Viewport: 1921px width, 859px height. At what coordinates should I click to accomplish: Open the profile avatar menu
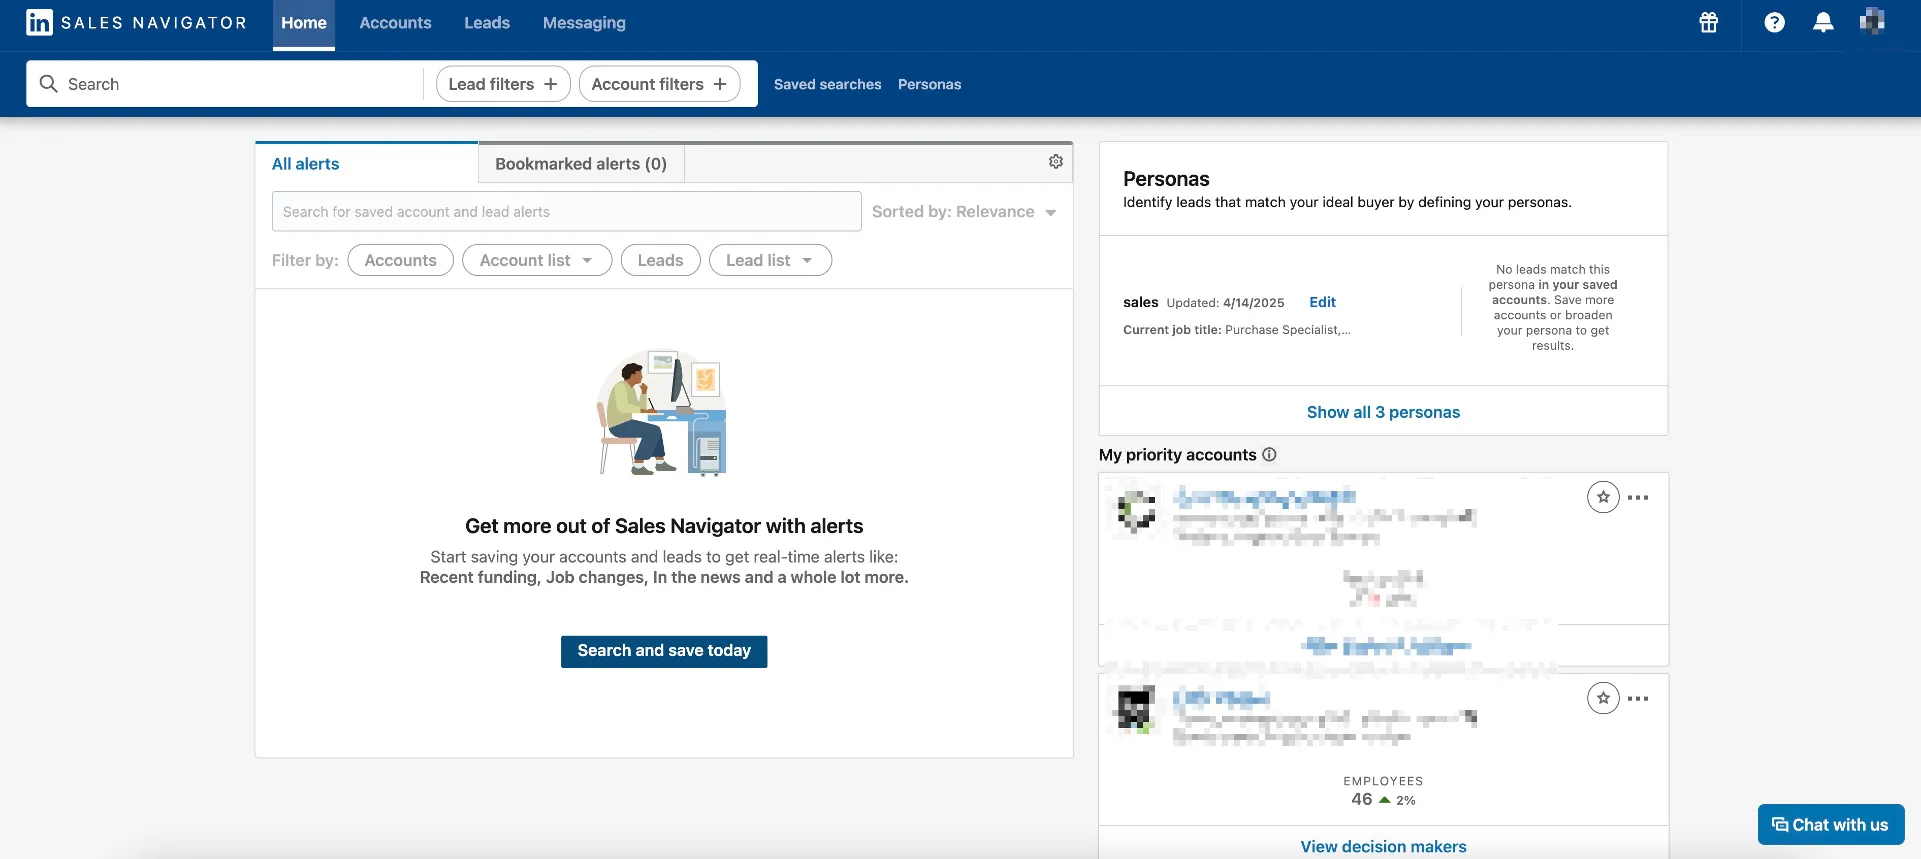(x=1872, y=22)
